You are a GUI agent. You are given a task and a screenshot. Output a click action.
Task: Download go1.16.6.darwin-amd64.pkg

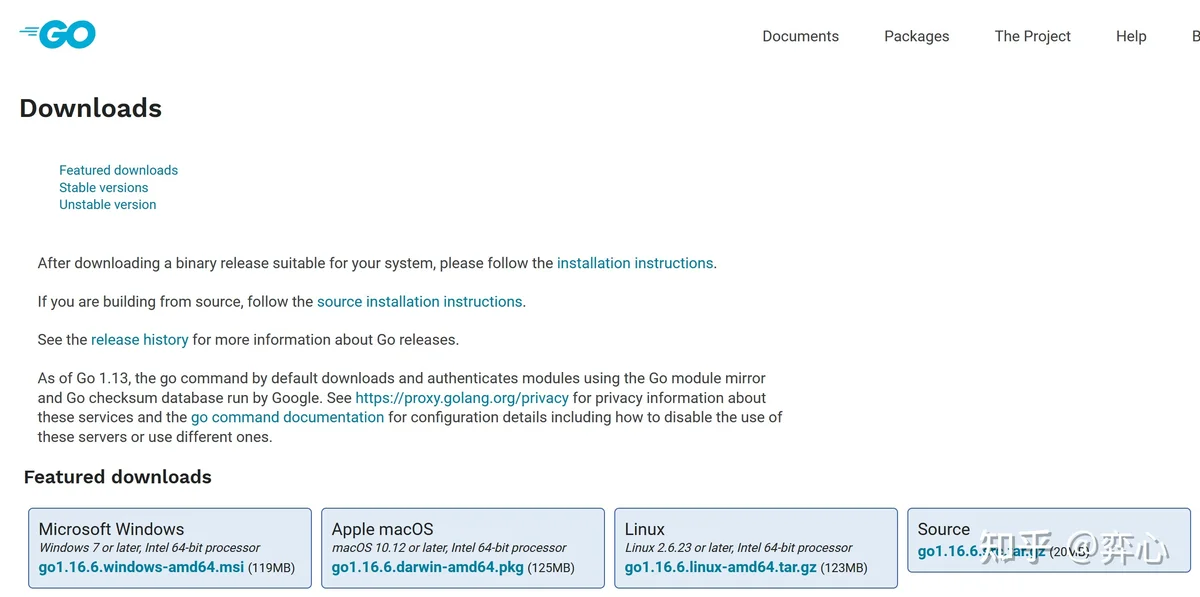(428, 567)
